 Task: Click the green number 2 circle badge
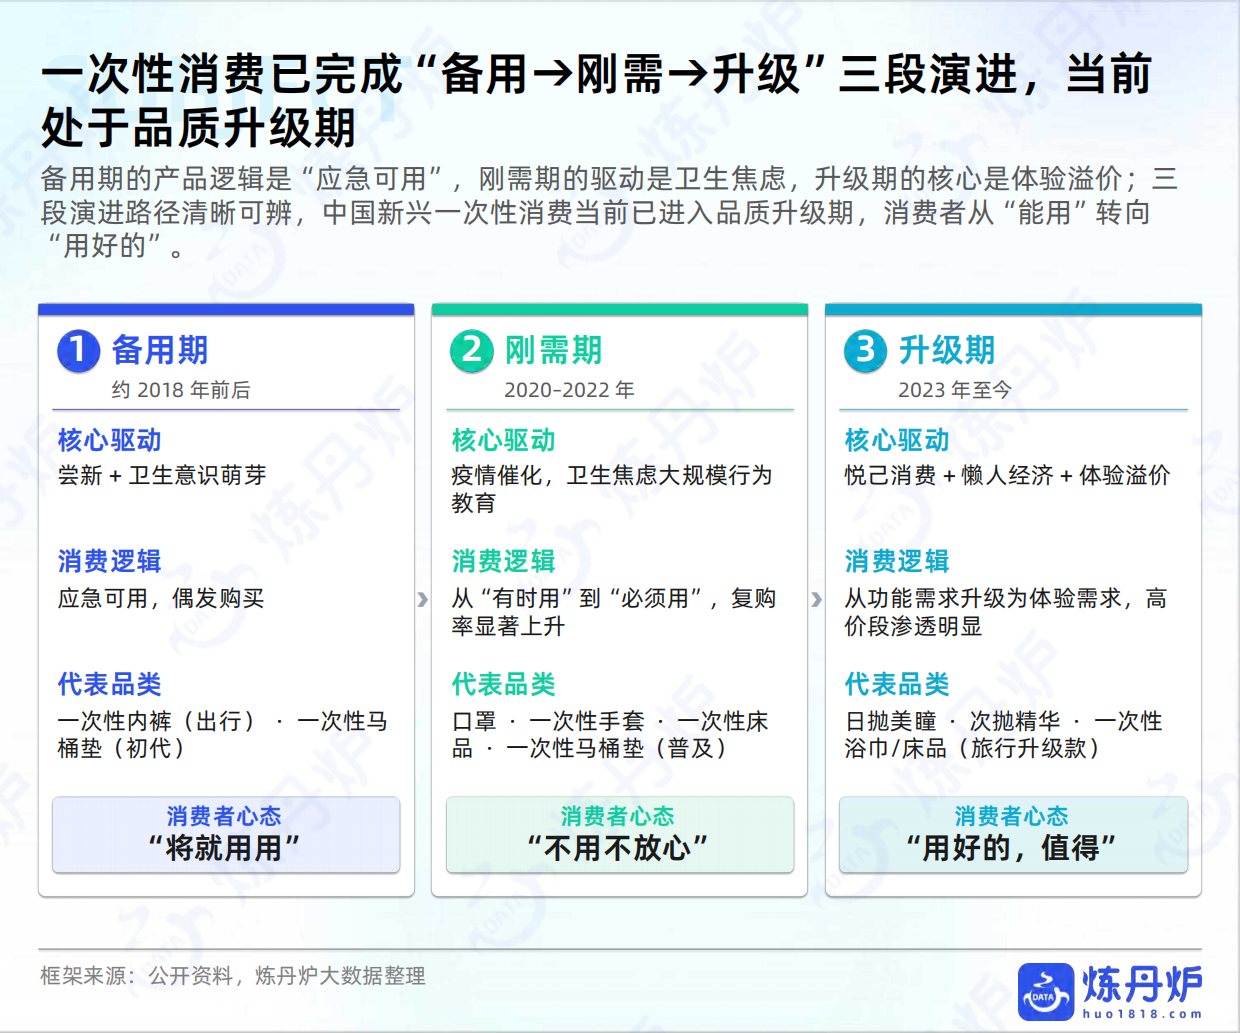click(472, 351)
